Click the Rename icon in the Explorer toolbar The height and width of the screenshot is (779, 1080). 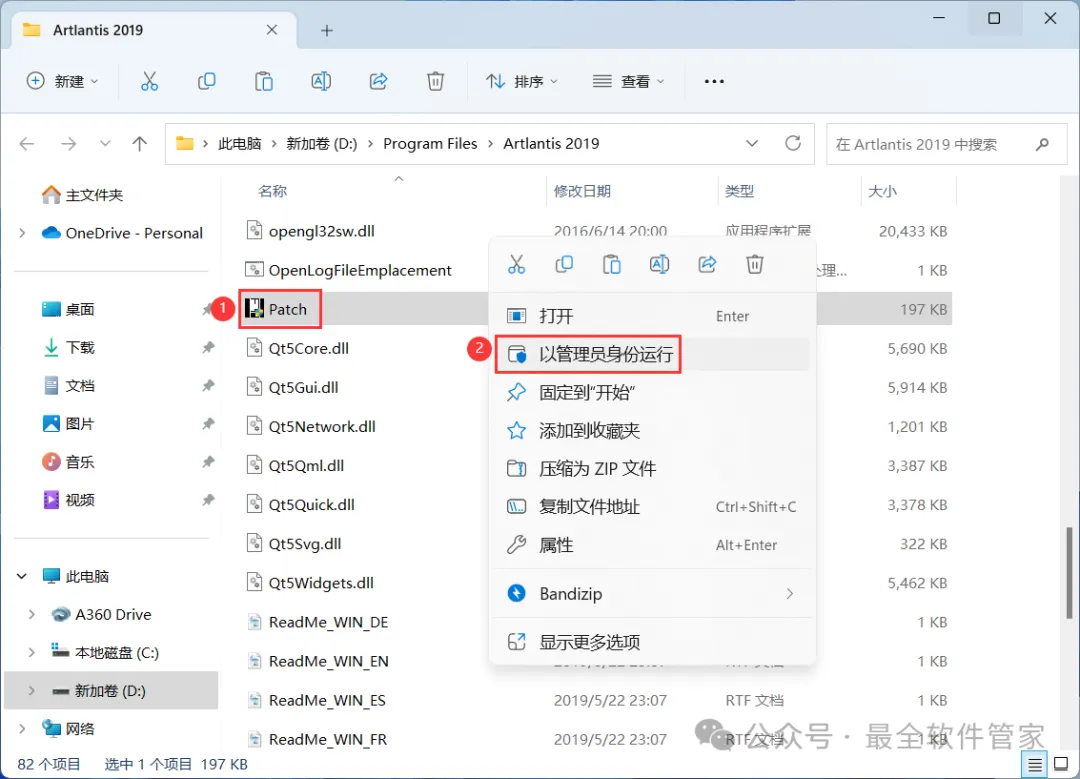point(321,81)
